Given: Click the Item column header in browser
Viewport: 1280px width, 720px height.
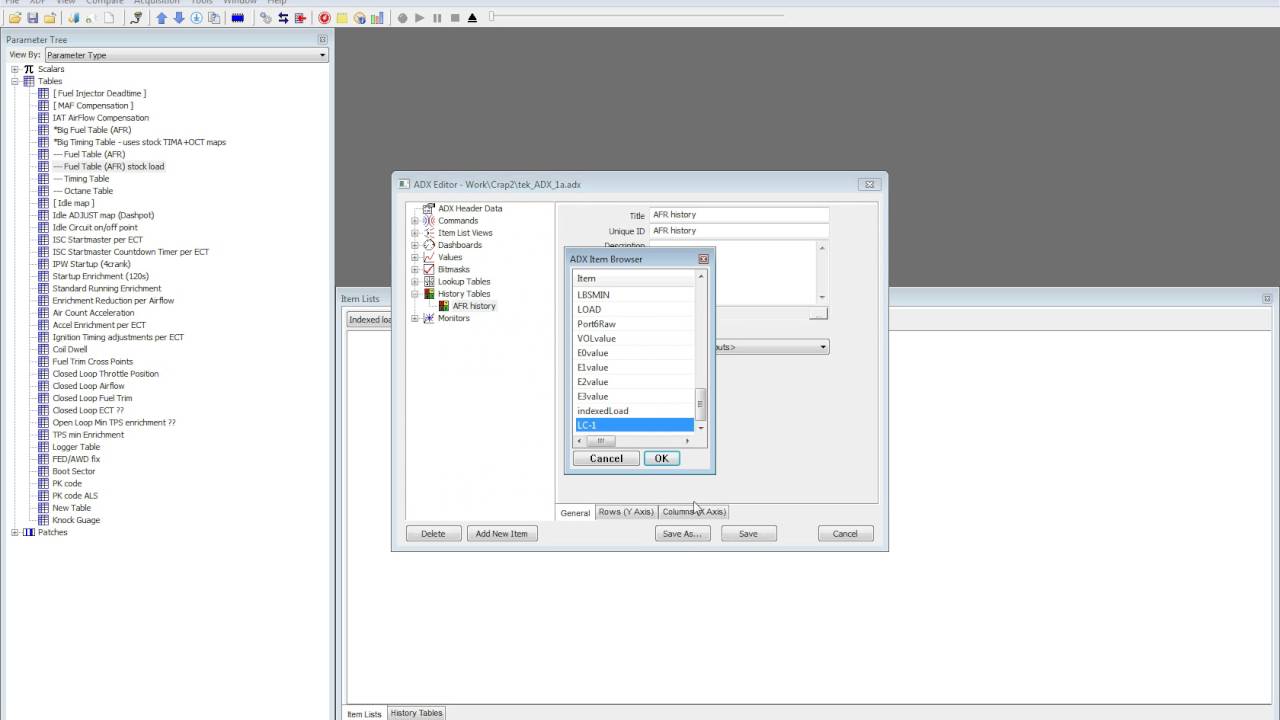Looking at the screenshot, I should coord(634,278).
